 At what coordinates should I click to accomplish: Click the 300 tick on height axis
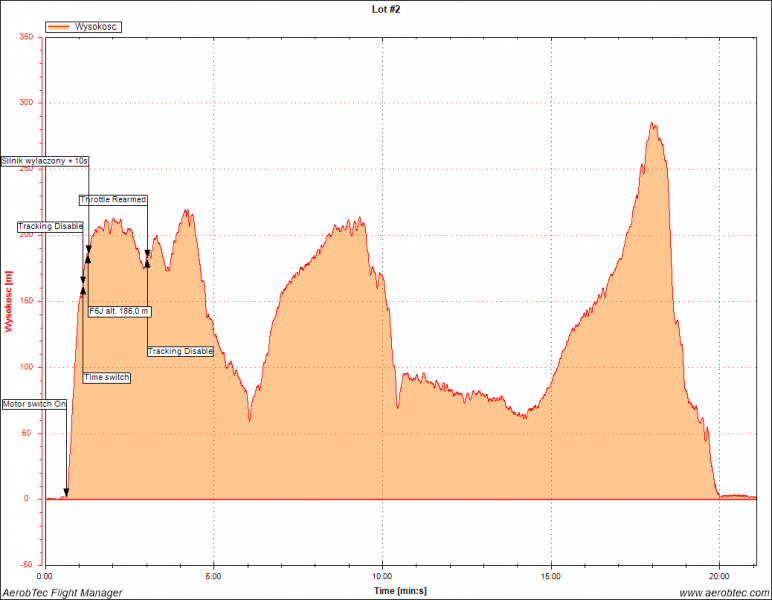(x=27, y=103)
